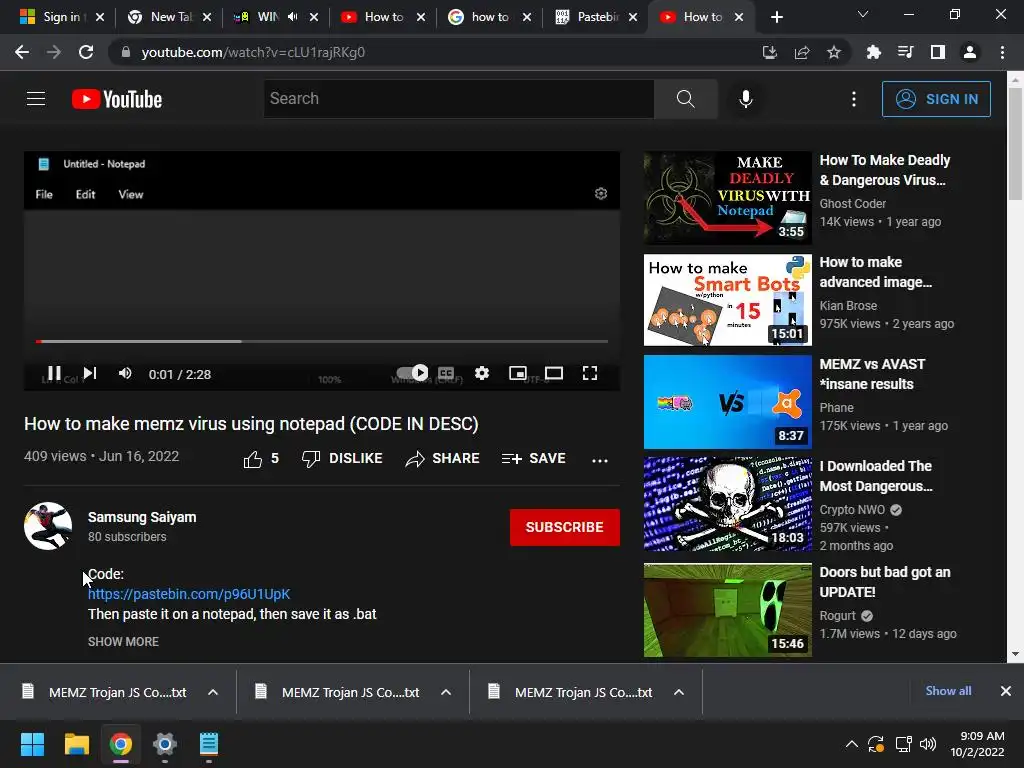
Task: Open more actions ellipsis under video
Action: coord(600,460)
